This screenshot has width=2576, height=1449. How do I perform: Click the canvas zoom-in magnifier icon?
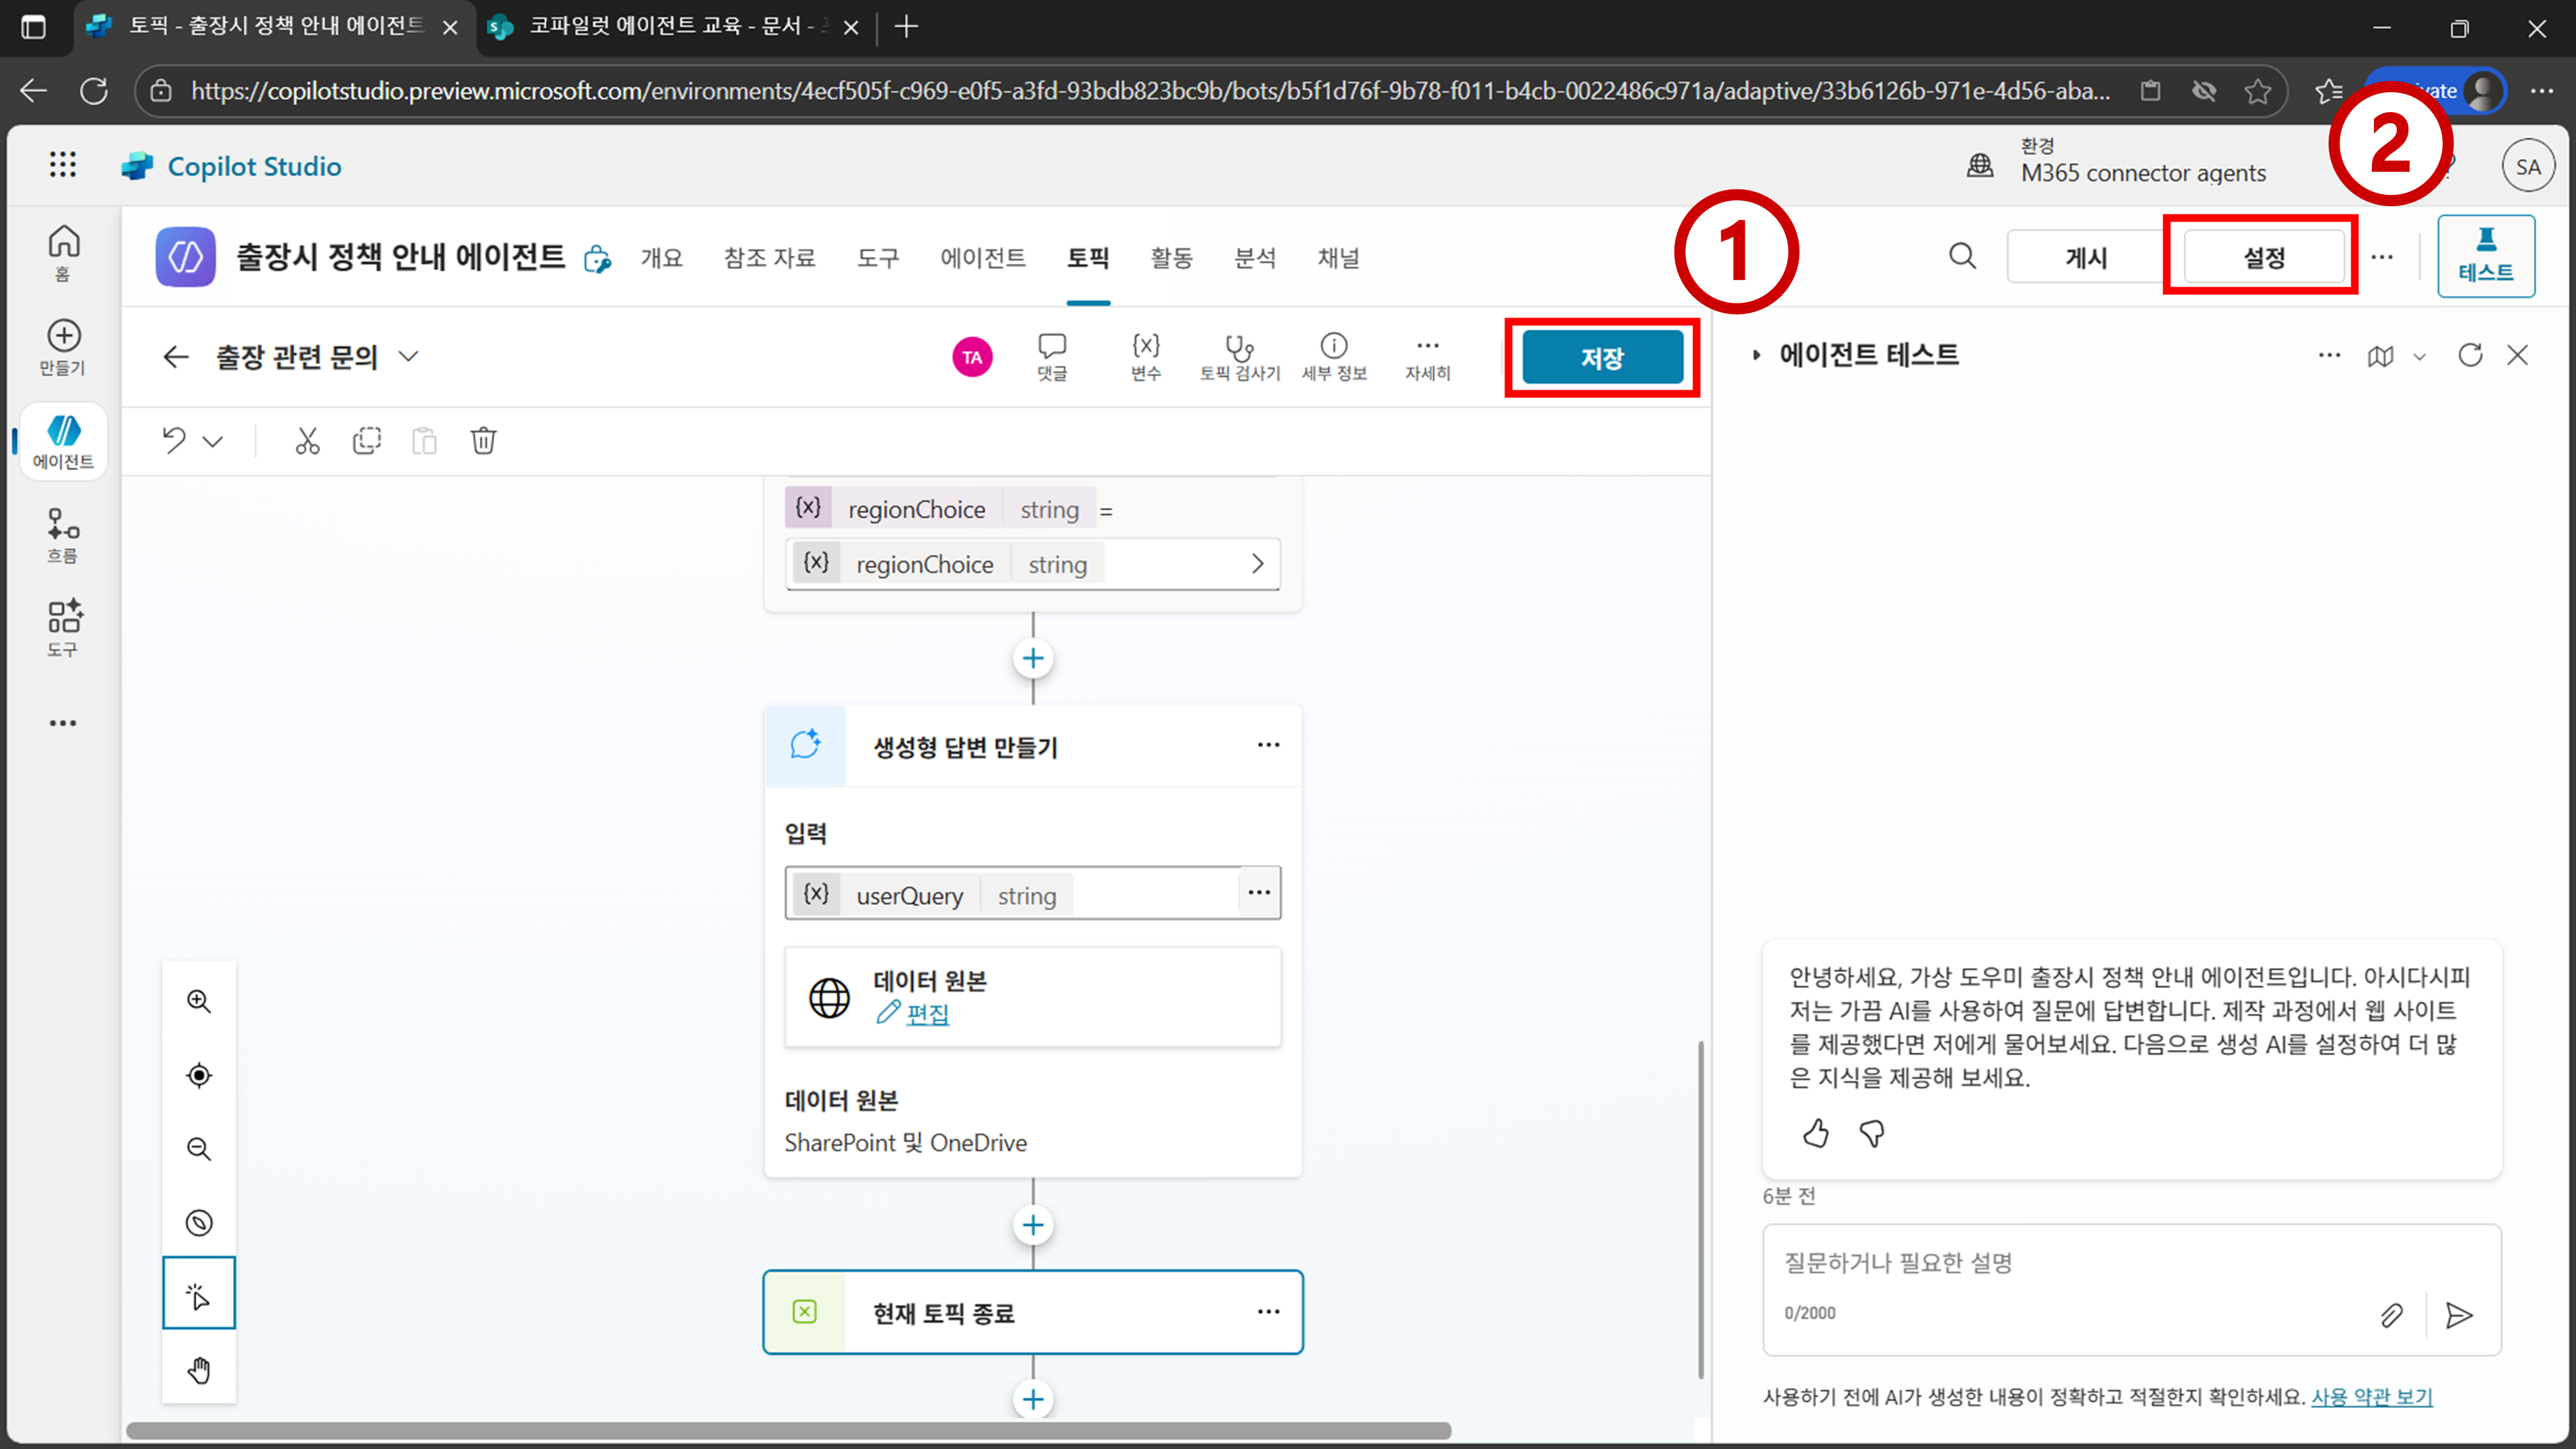click(x=199, y=1001)
